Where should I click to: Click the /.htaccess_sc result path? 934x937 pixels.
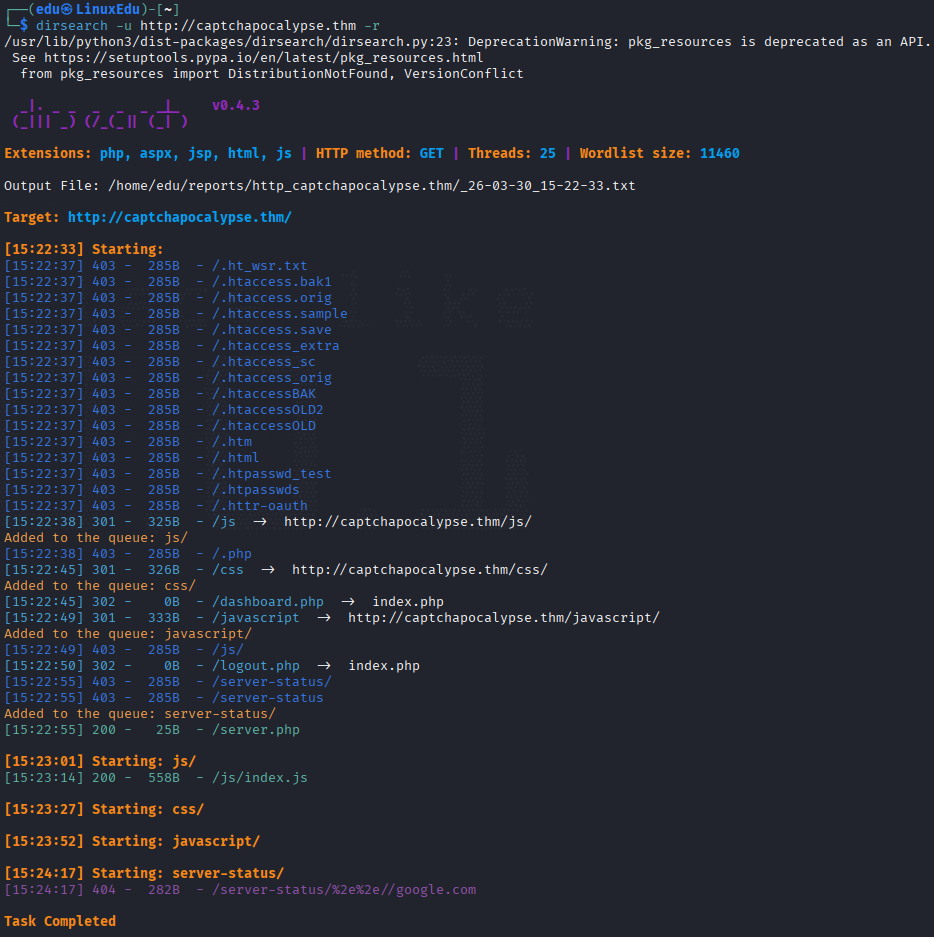click(x=264, y=362)
